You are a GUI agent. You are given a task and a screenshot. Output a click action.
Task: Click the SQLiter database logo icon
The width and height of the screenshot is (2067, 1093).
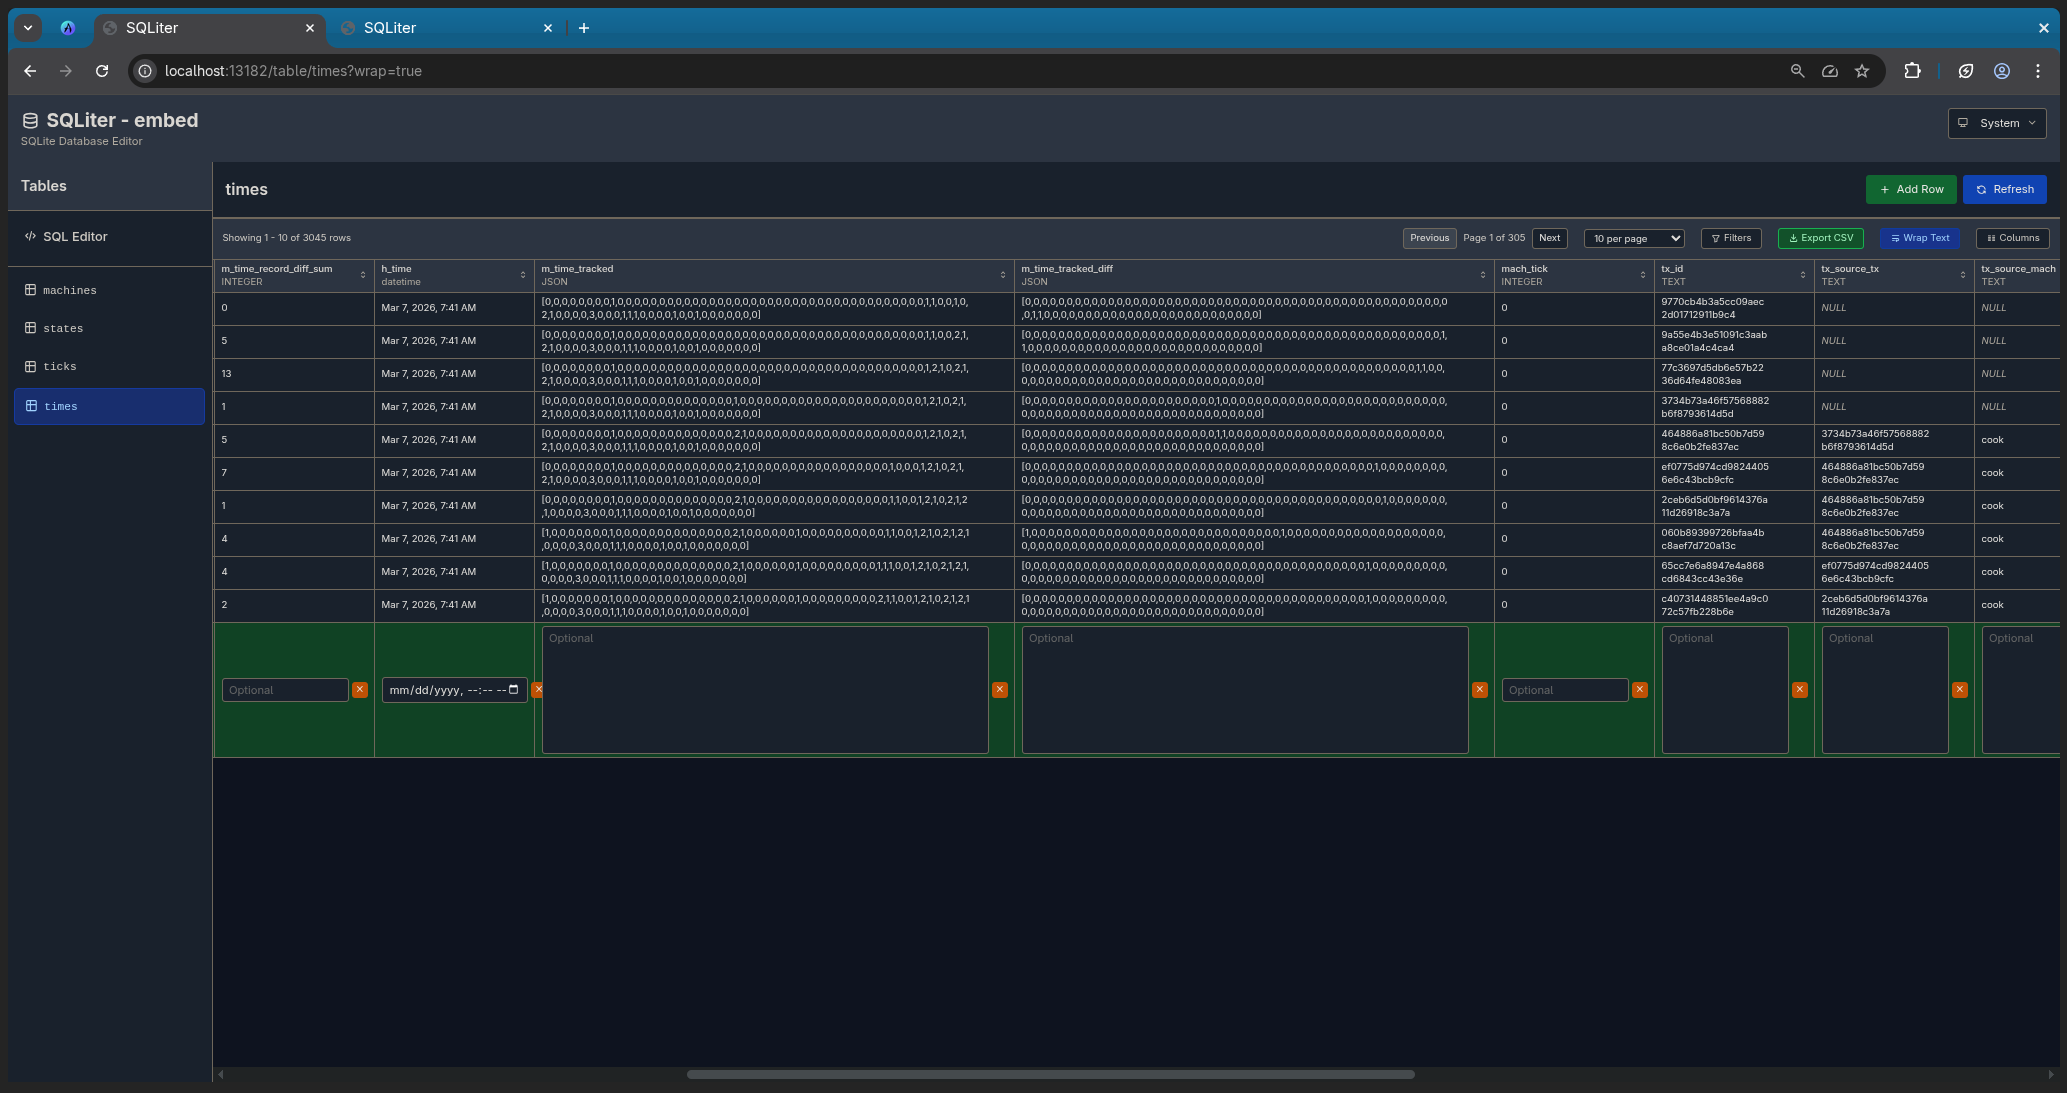tap(30, 121)
